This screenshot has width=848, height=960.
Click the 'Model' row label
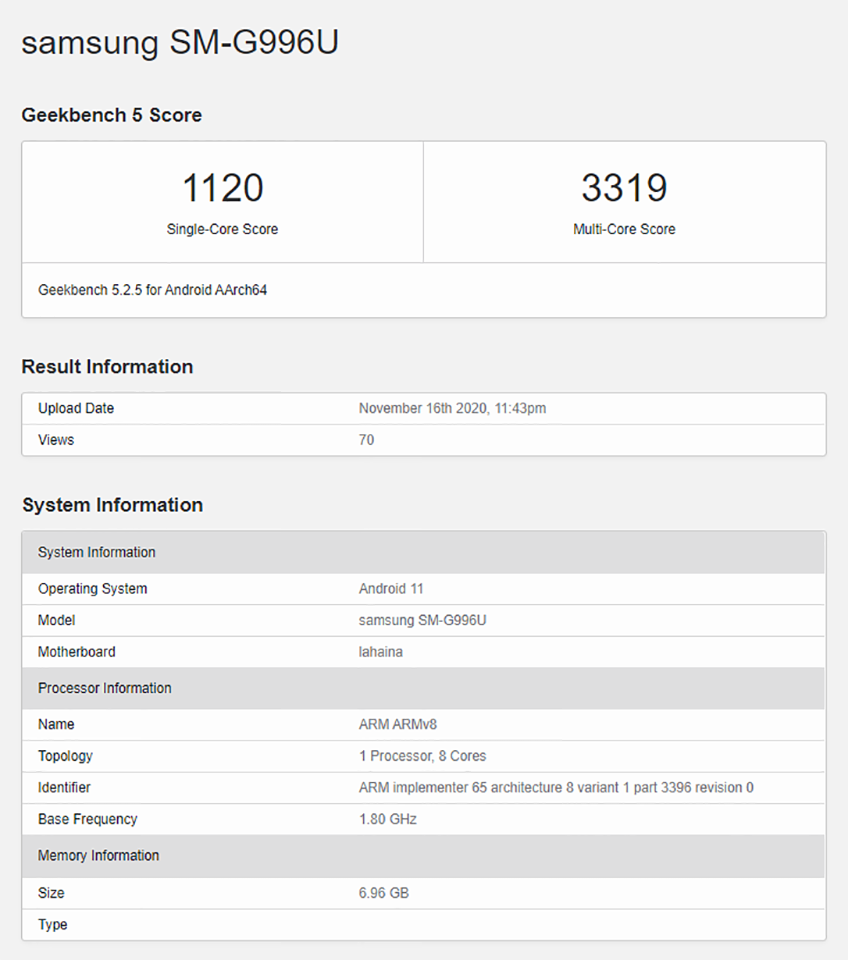coord(56,620)
